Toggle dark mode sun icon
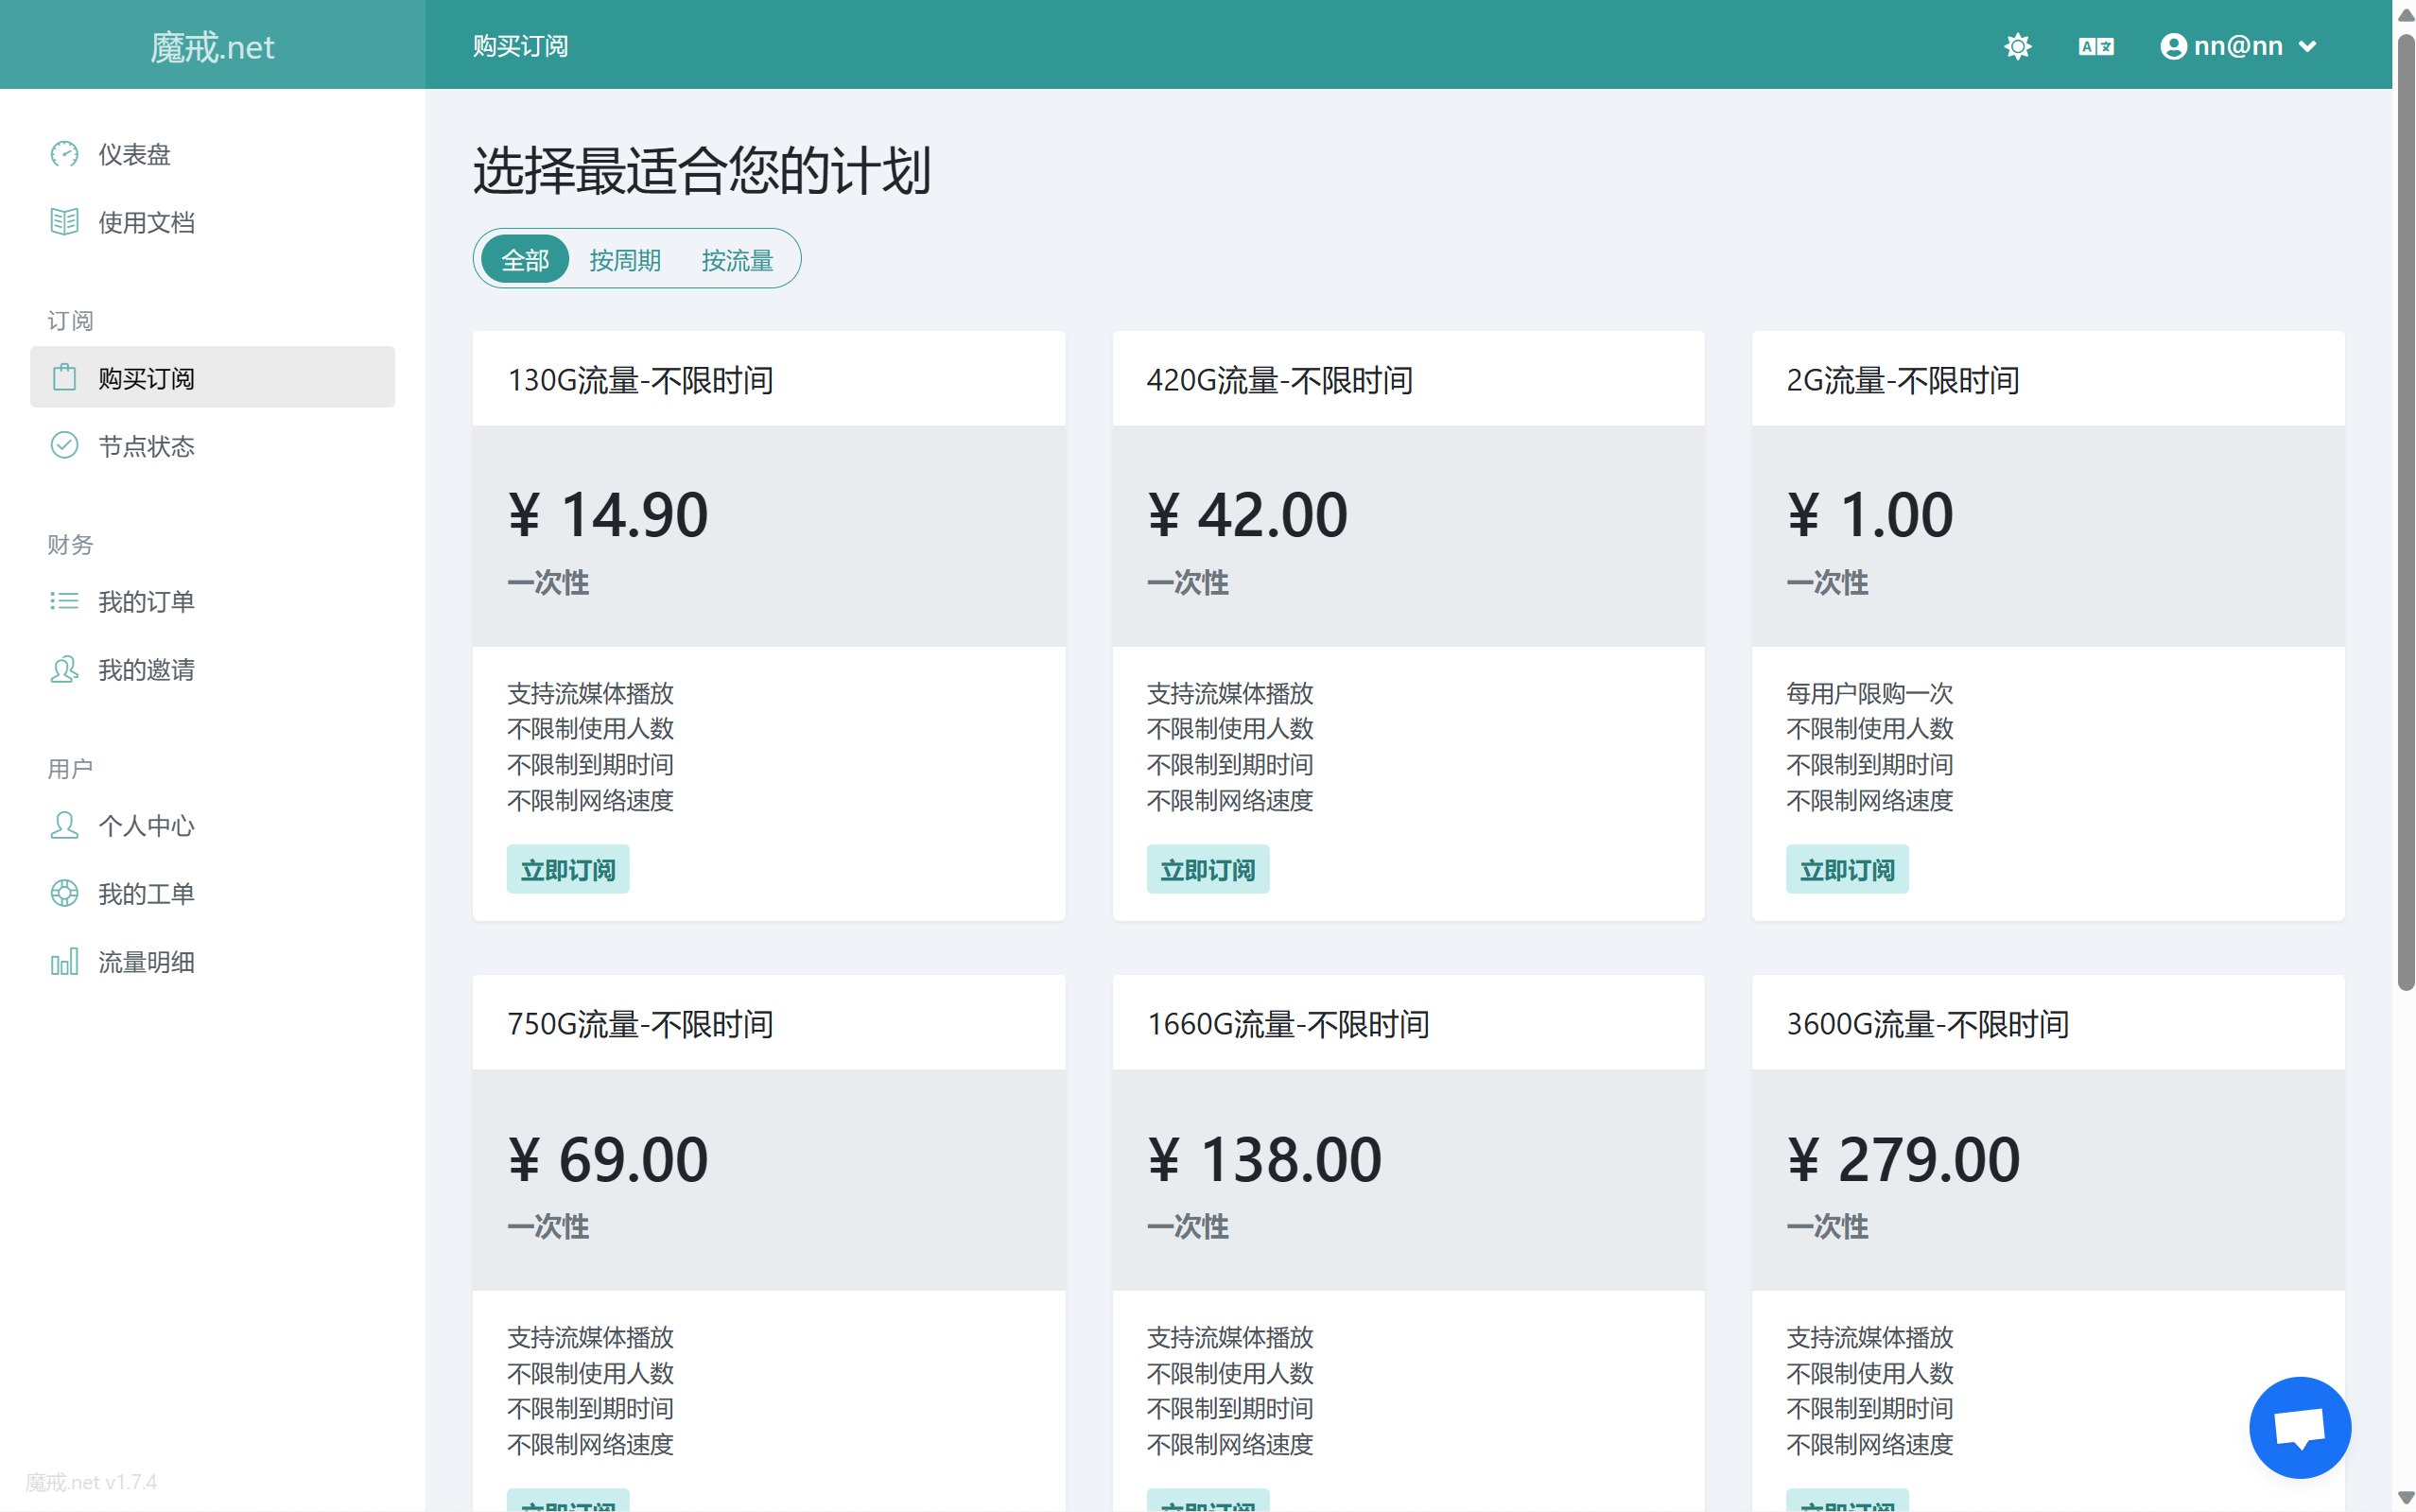 coord(2018,46)
